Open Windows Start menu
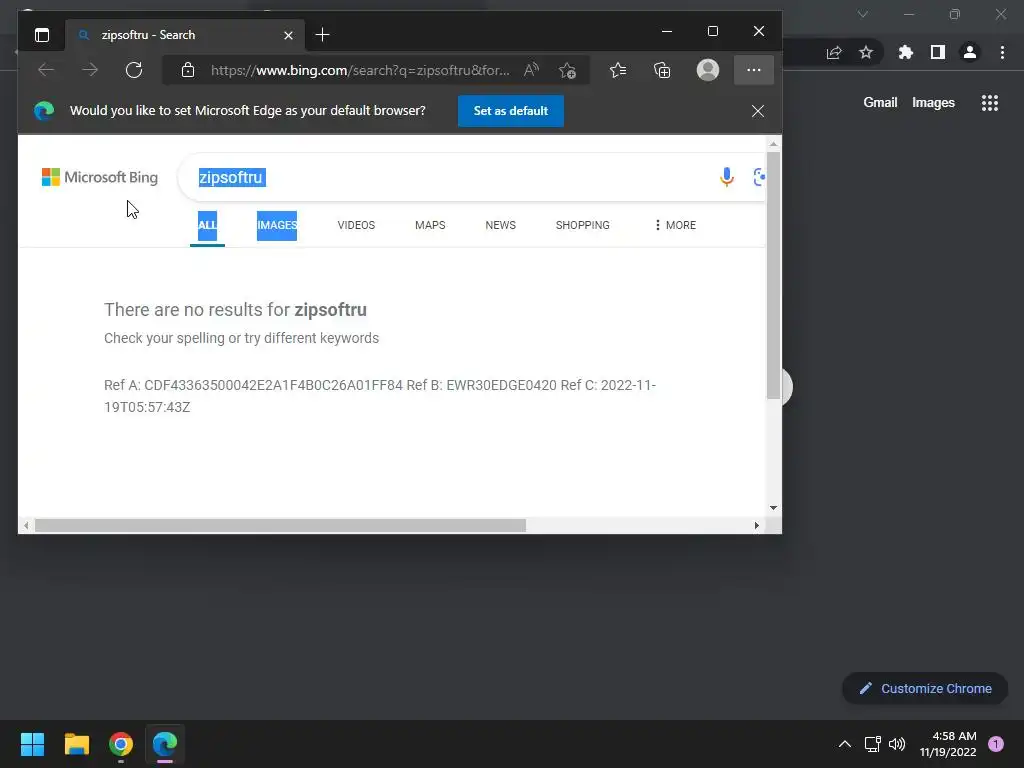This screenshot has width=1024, height=768. (x=32, y=744)
